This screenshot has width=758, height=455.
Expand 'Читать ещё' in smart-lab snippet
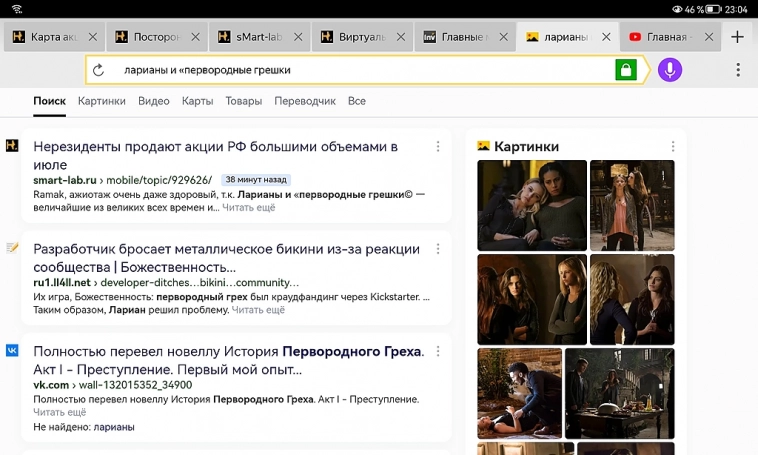click(248, 208)
